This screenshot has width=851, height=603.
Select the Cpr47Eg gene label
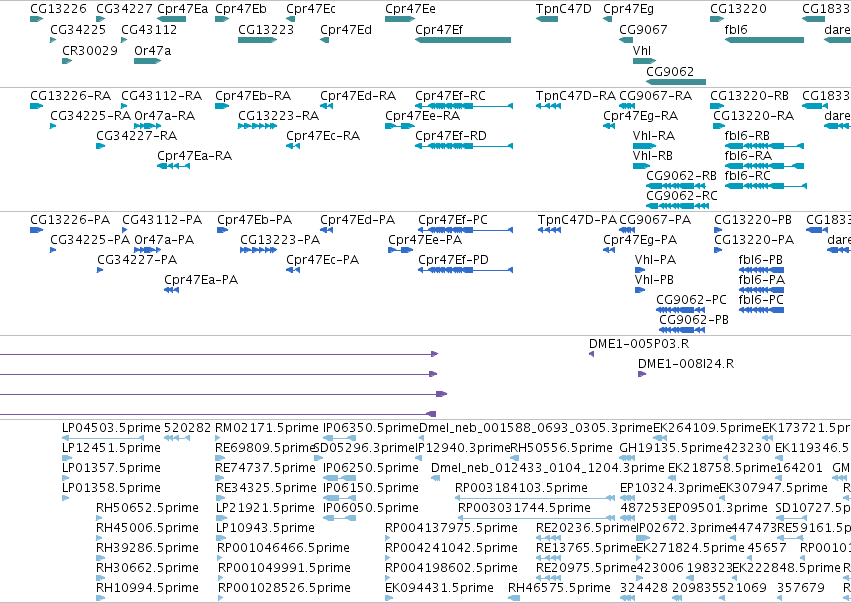pyautogui.click(x=628, y=9)
